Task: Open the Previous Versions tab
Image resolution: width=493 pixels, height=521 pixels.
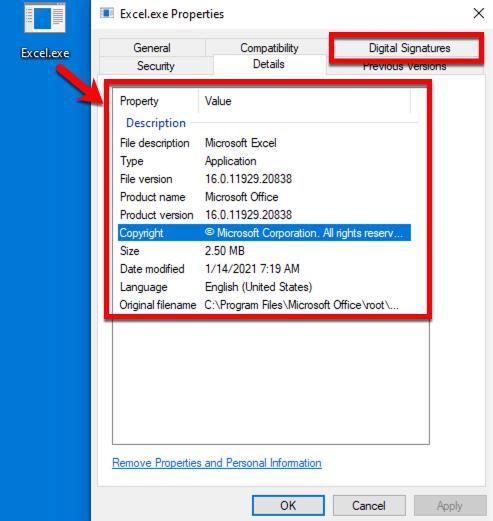Action: point(404,67)
